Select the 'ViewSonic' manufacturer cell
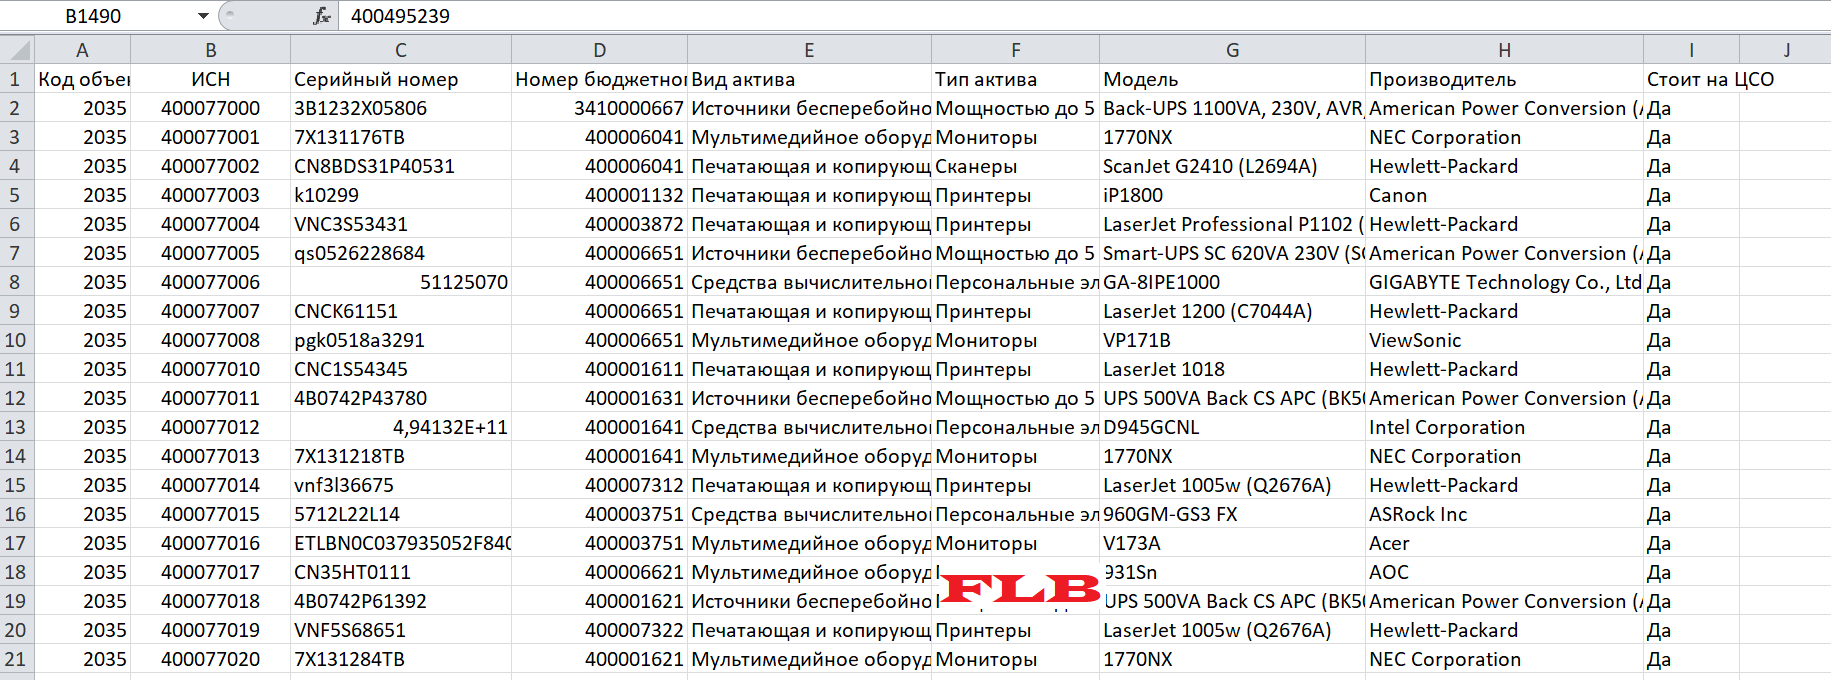The height and width of the screenshot is (680, 1831). tap(1504, 340)
